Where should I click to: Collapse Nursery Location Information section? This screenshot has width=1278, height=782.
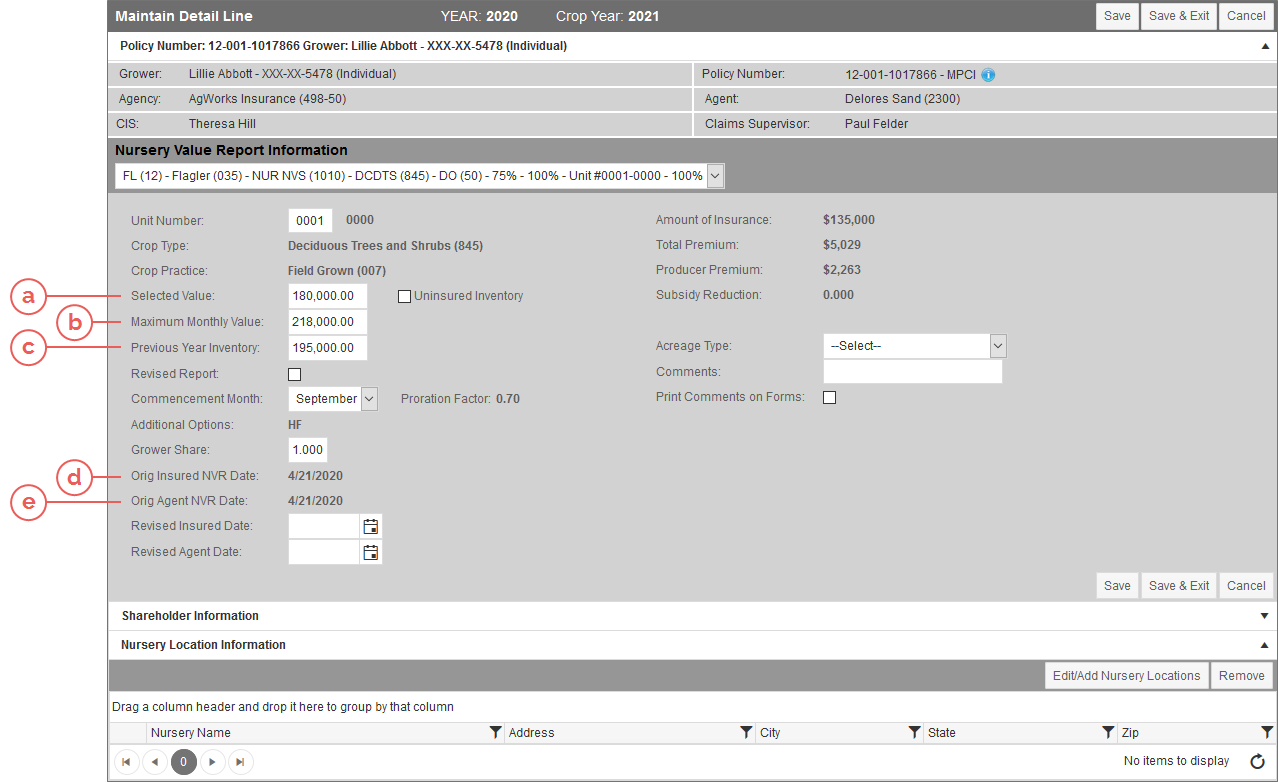click(1265, 645)
